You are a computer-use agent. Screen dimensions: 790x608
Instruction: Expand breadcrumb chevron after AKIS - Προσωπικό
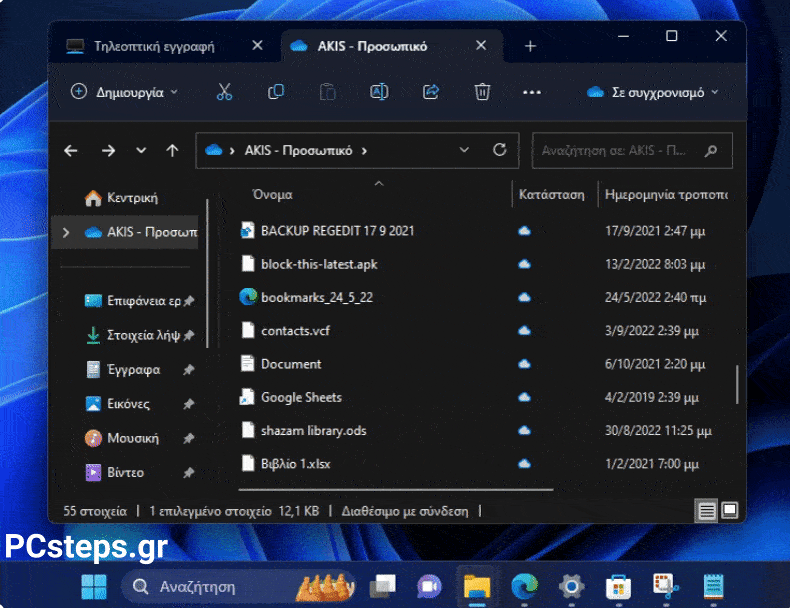364,151
